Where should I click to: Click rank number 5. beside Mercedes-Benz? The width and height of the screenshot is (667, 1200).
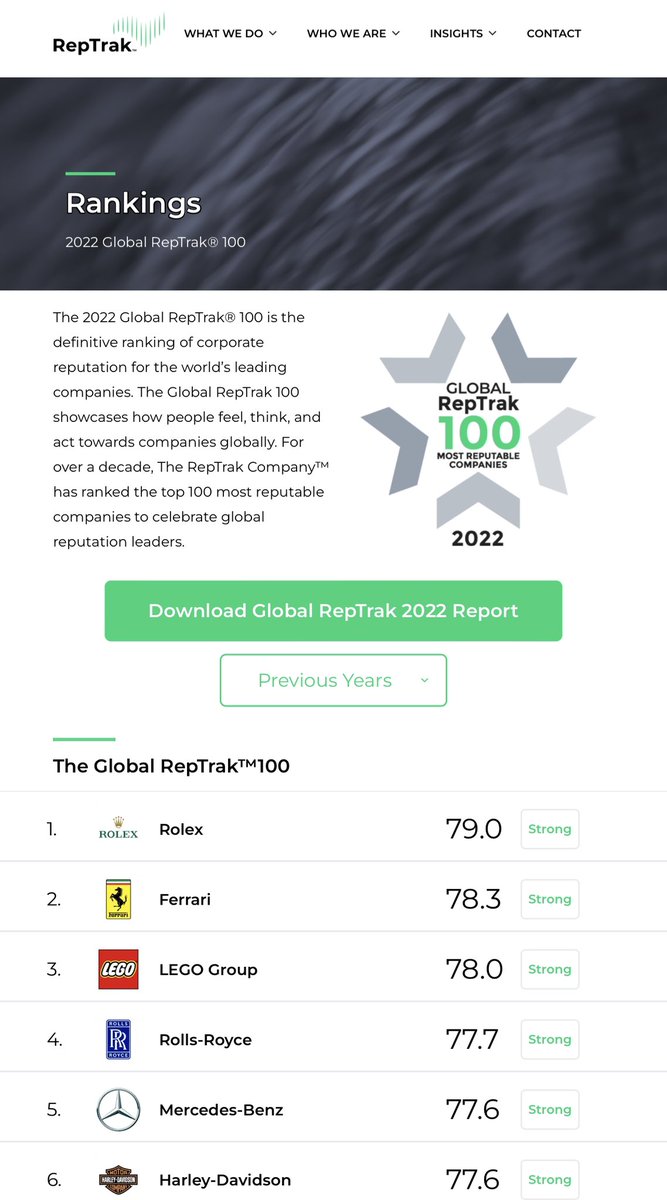[x=54, y=1109]
